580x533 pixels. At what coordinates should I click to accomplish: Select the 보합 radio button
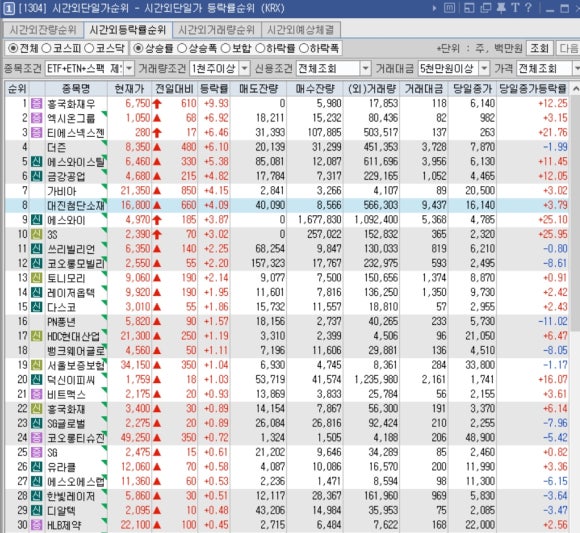point(225,48)
